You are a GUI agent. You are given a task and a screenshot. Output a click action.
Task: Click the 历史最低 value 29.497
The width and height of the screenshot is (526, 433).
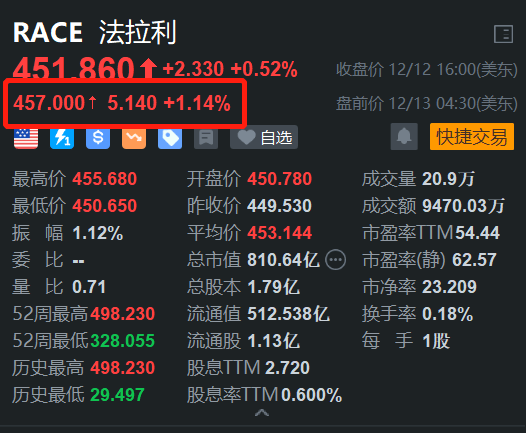pyautogui.click(x=117, y=395)
